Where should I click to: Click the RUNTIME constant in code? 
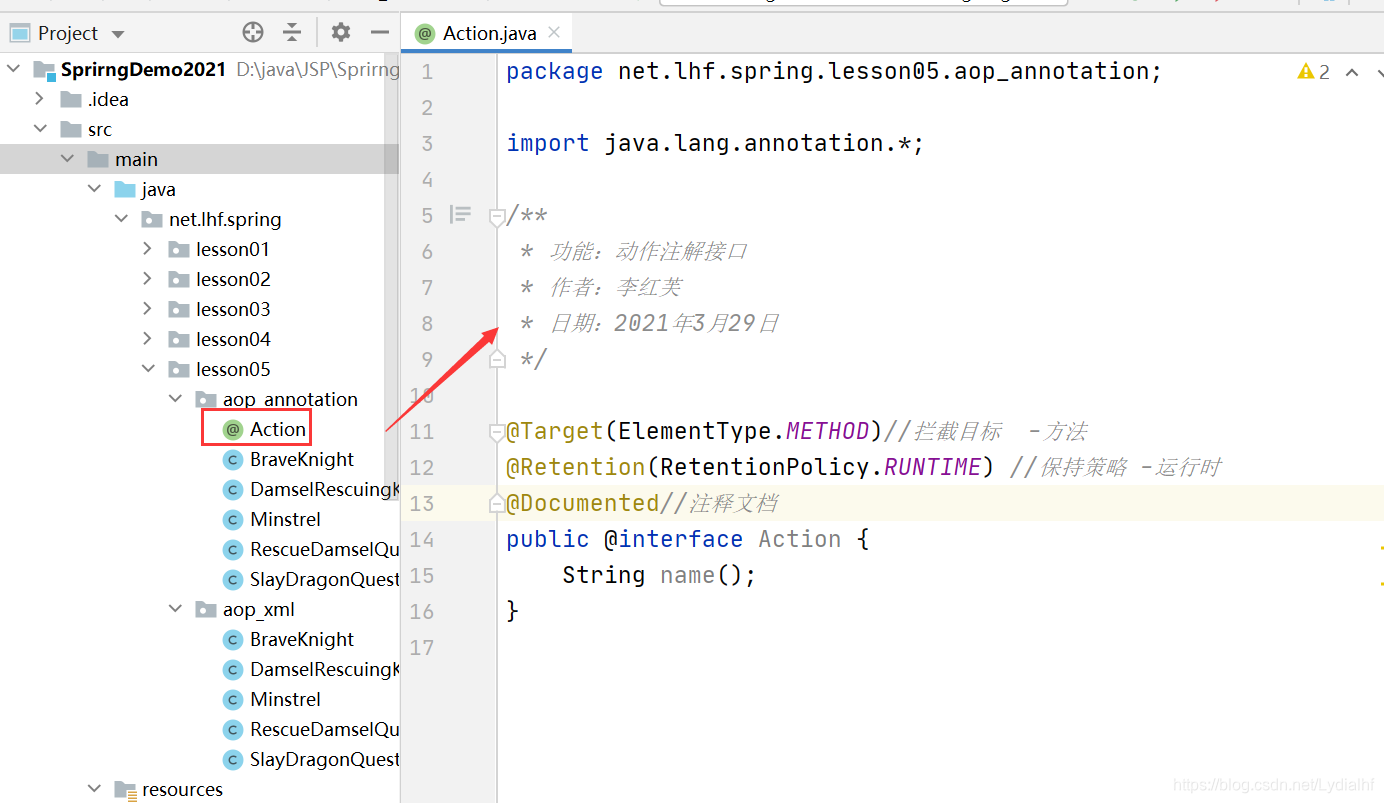[932, 467]
